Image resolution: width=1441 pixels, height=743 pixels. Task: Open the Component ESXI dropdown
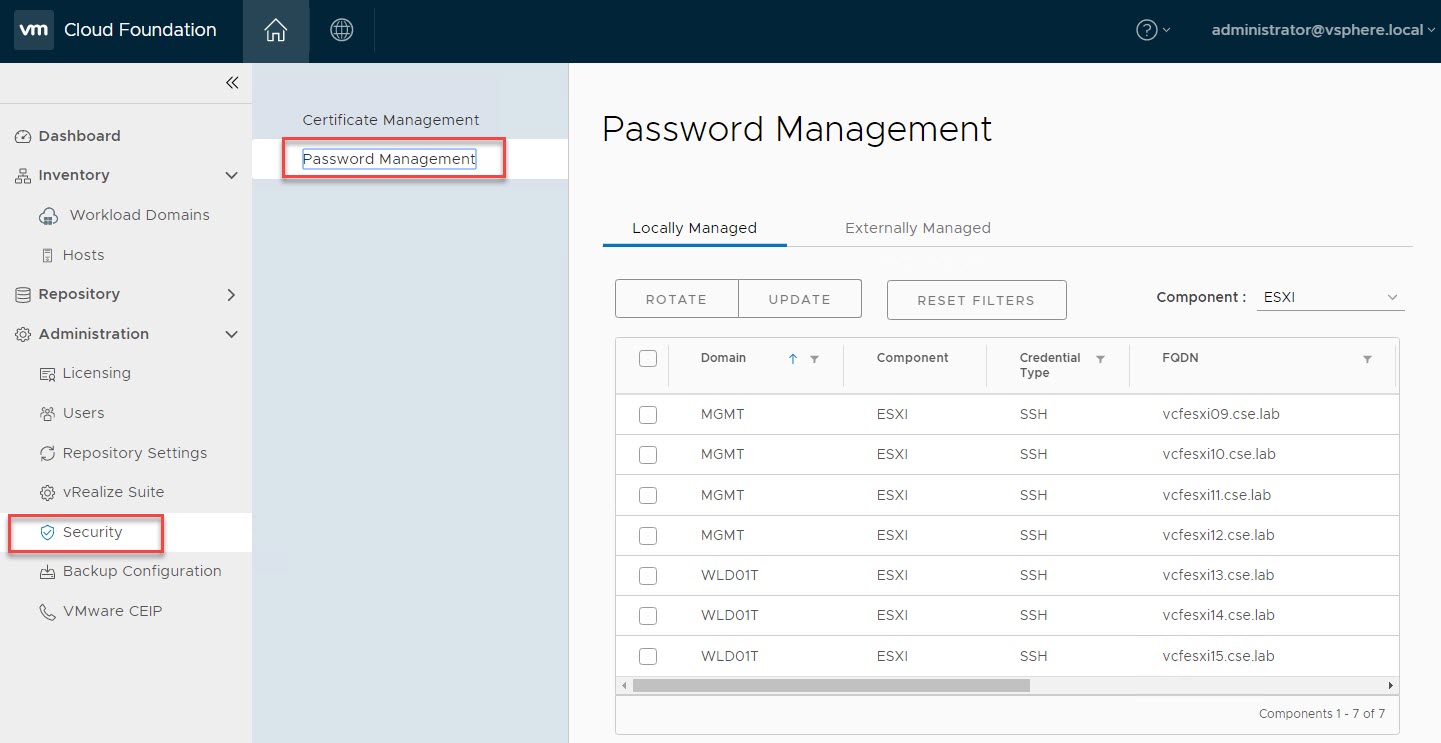(x=1330, y=298)
